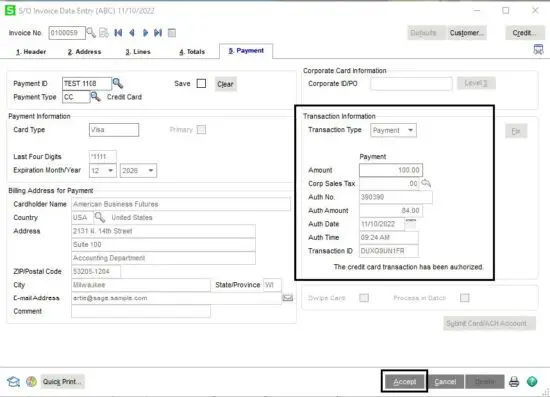Switch to the Lines tab
Image resolution: width=550 pixels, height=397 pixels.
138,52
